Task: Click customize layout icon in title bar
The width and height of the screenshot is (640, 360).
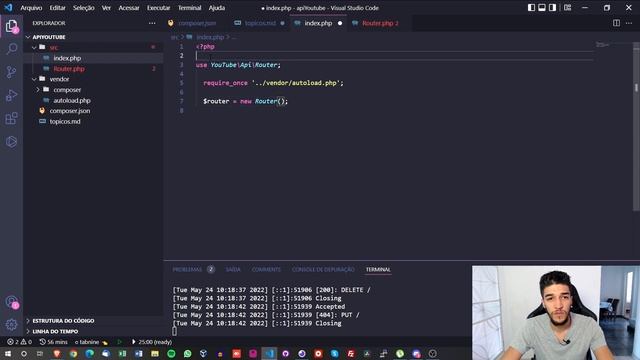Action: (x=567, y=8)
